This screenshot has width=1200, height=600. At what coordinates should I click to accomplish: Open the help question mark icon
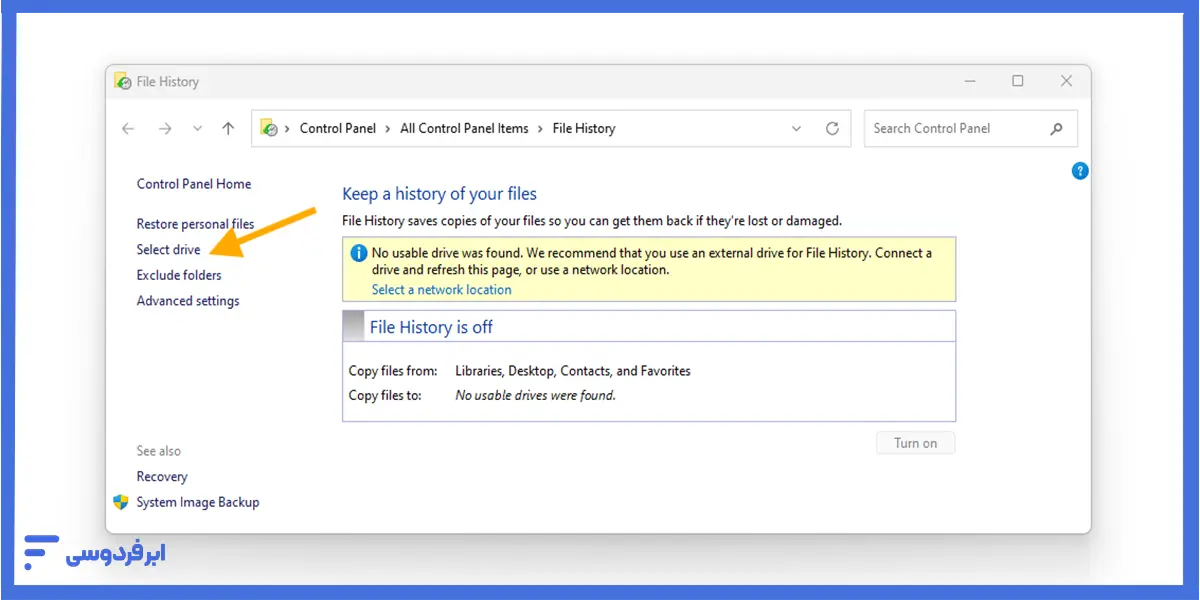(1080, 171)
